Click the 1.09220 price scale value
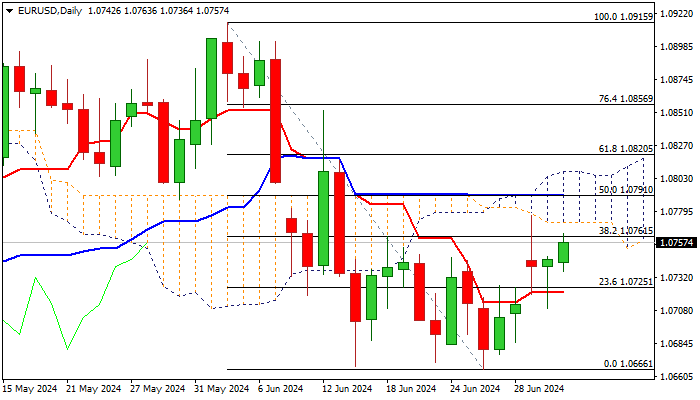Screen dimensions: 700x400 point(676,14)
